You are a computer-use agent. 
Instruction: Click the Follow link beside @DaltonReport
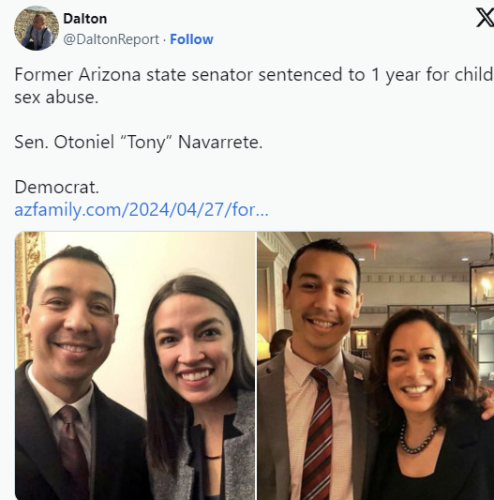click(191, 39)
